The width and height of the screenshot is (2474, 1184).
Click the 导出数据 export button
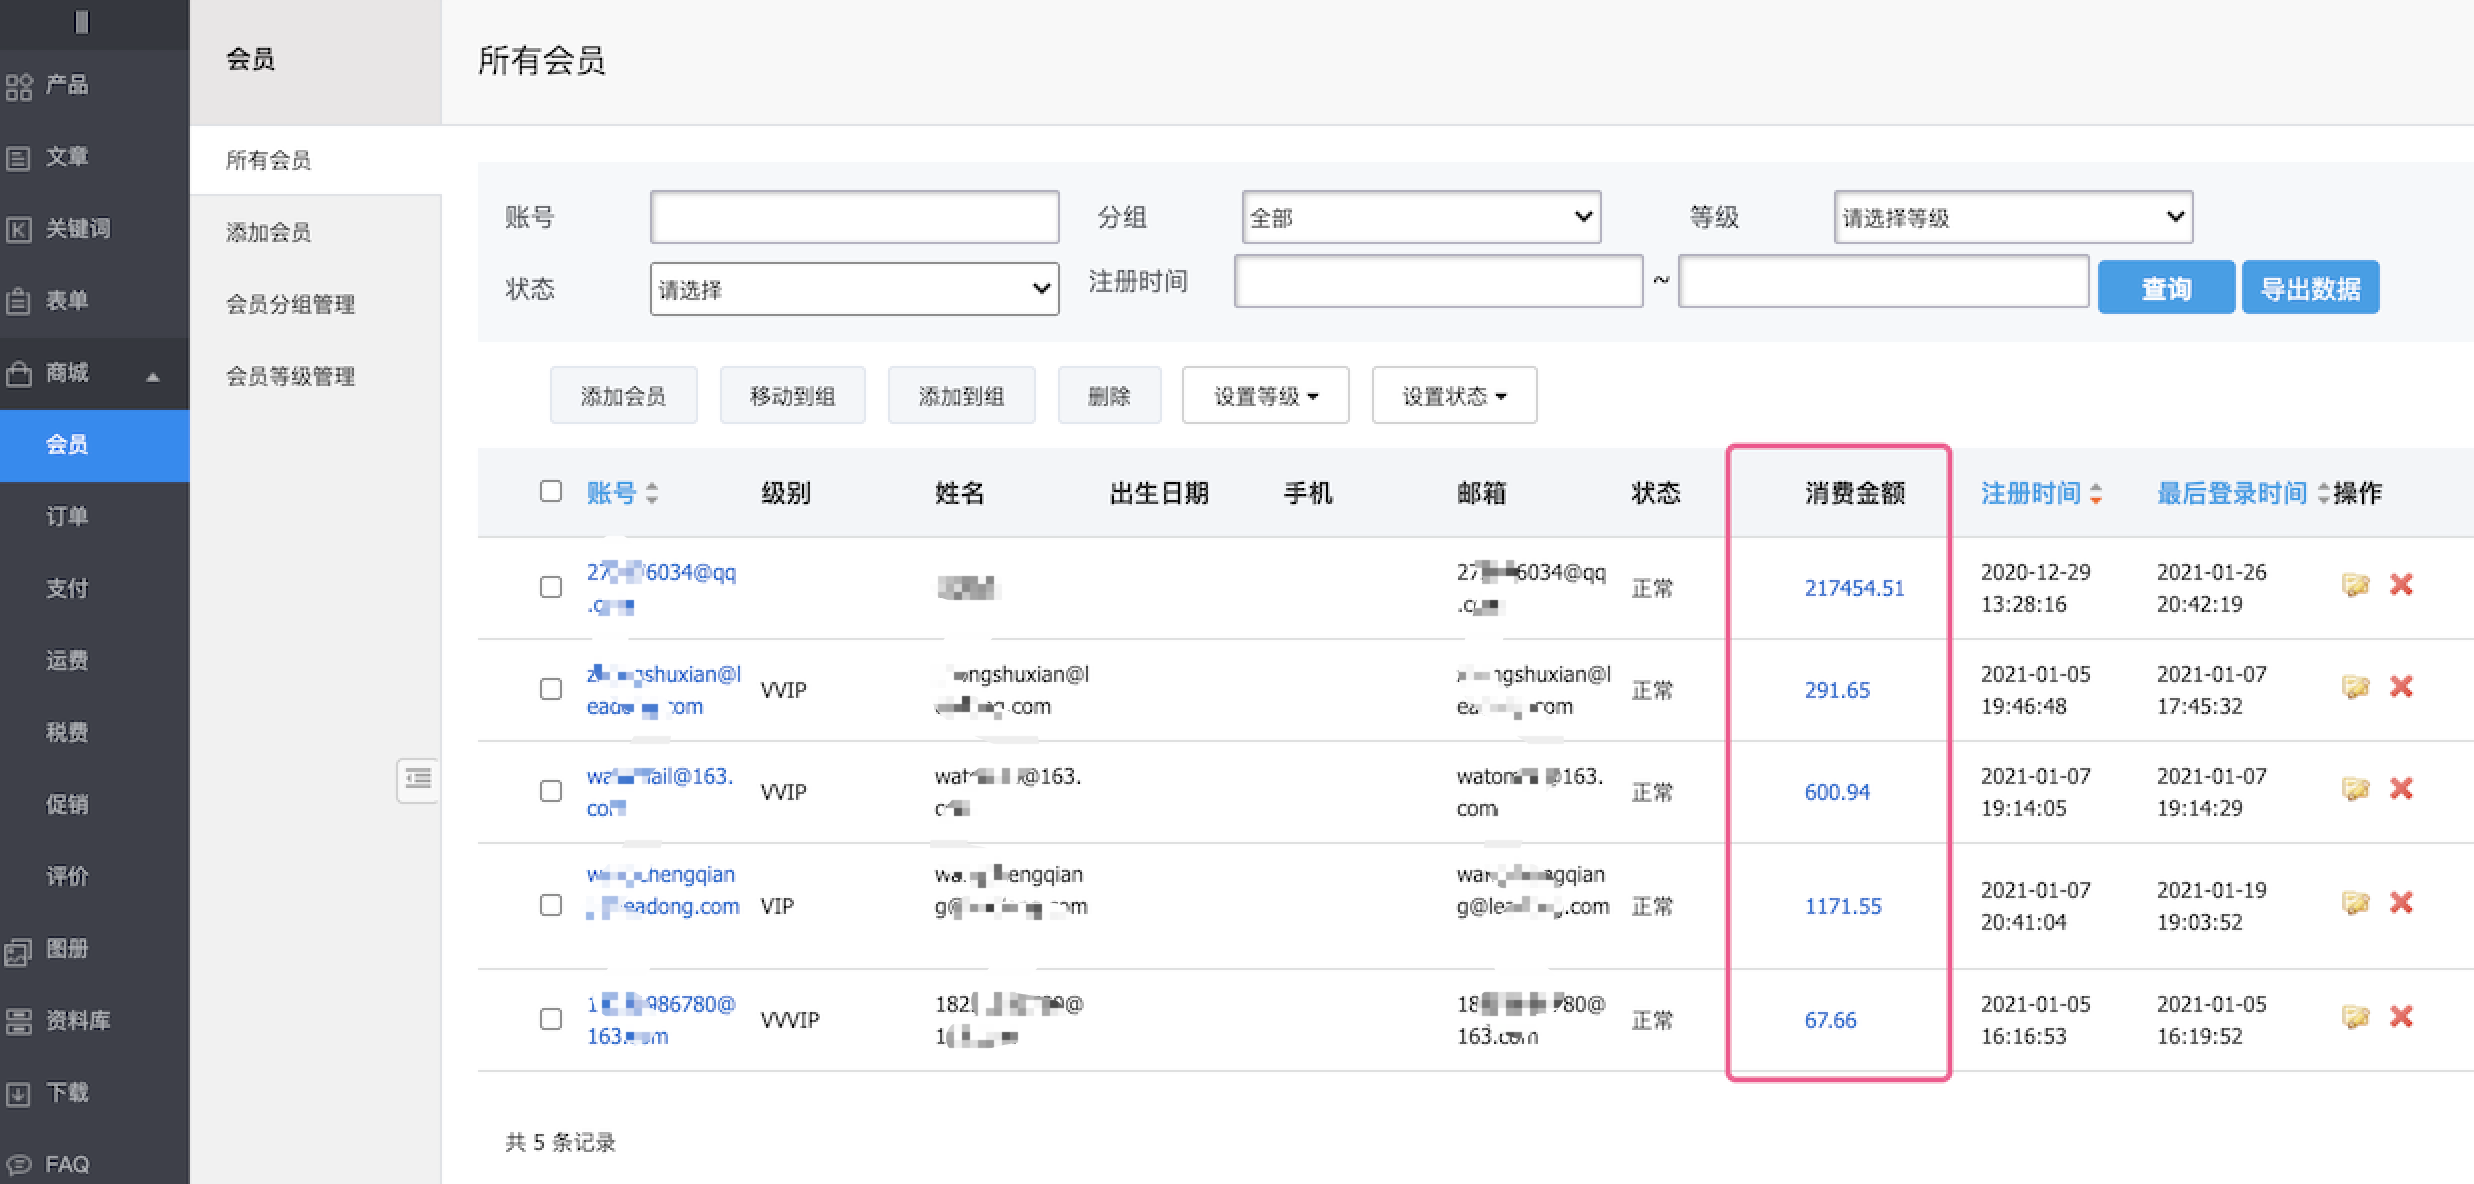(x=2310, y=288)
